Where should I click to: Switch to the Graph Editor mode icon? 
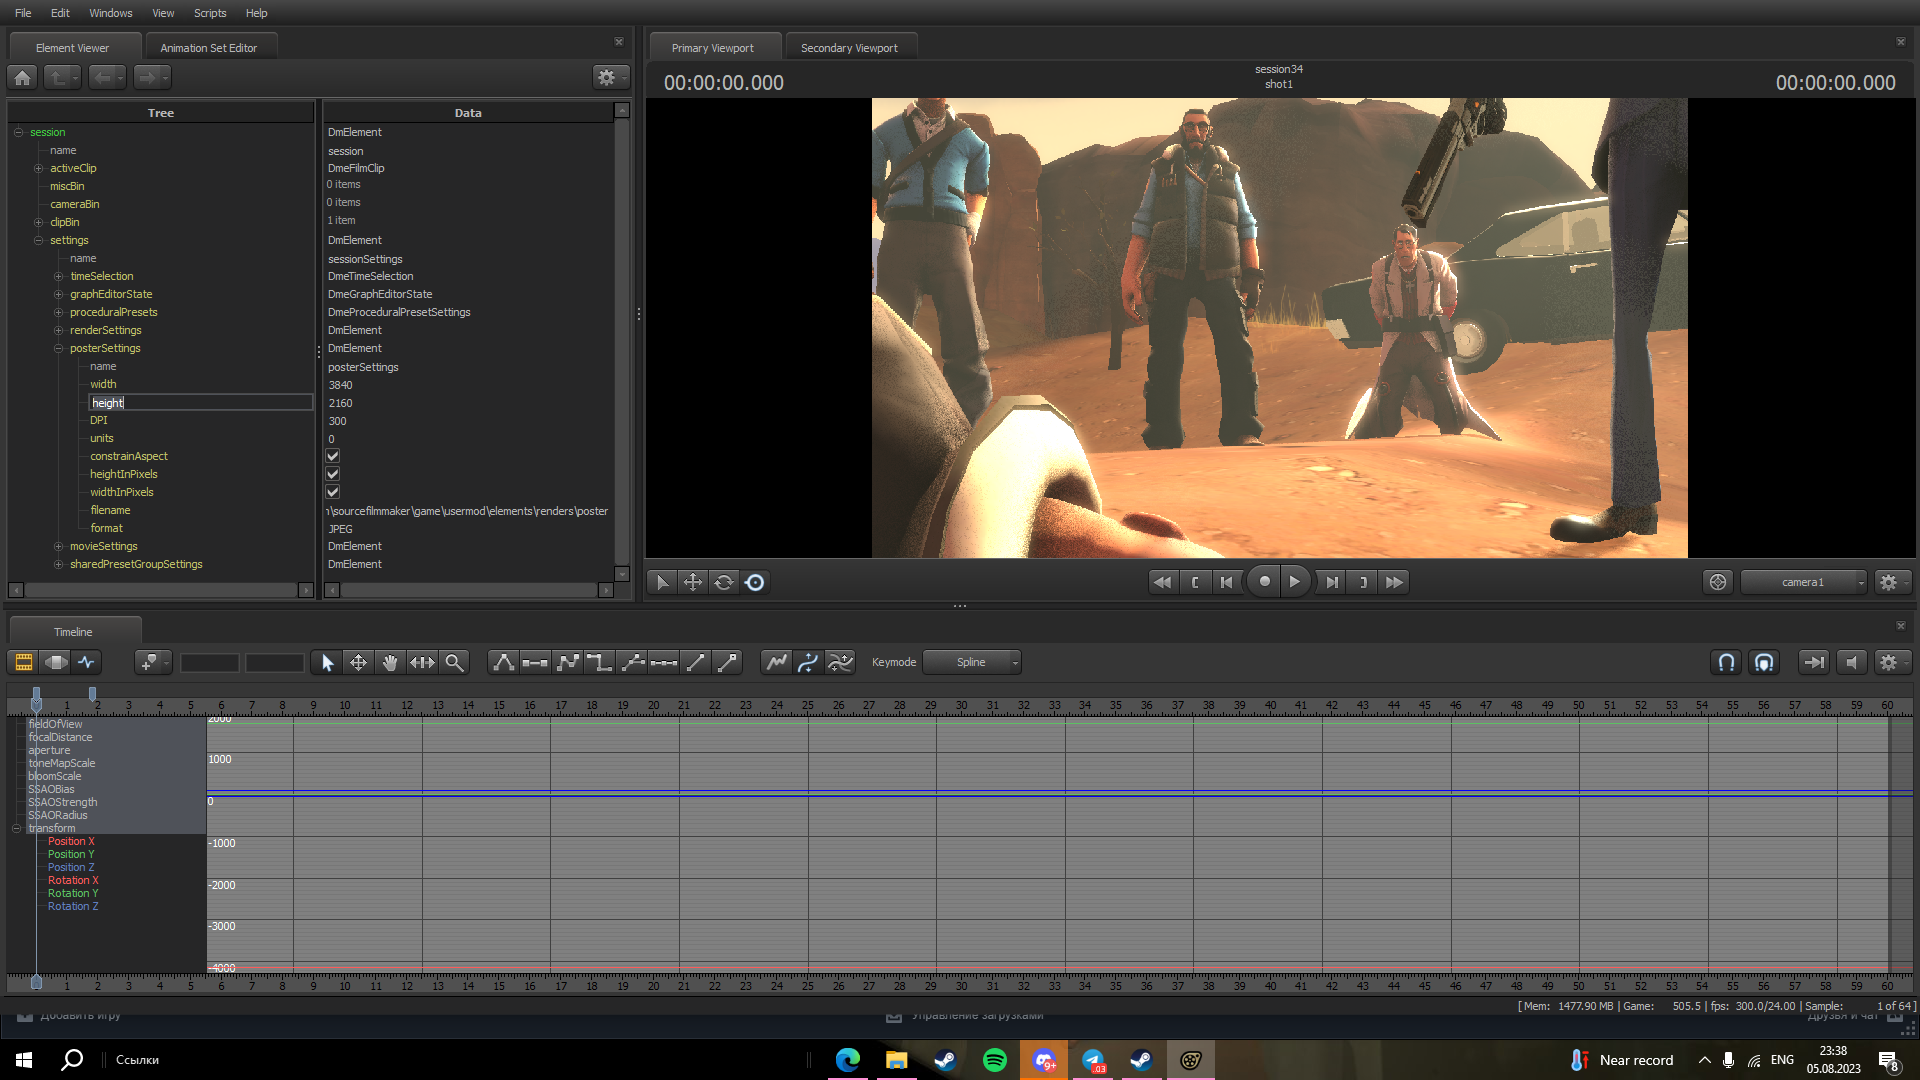(87, 662)
